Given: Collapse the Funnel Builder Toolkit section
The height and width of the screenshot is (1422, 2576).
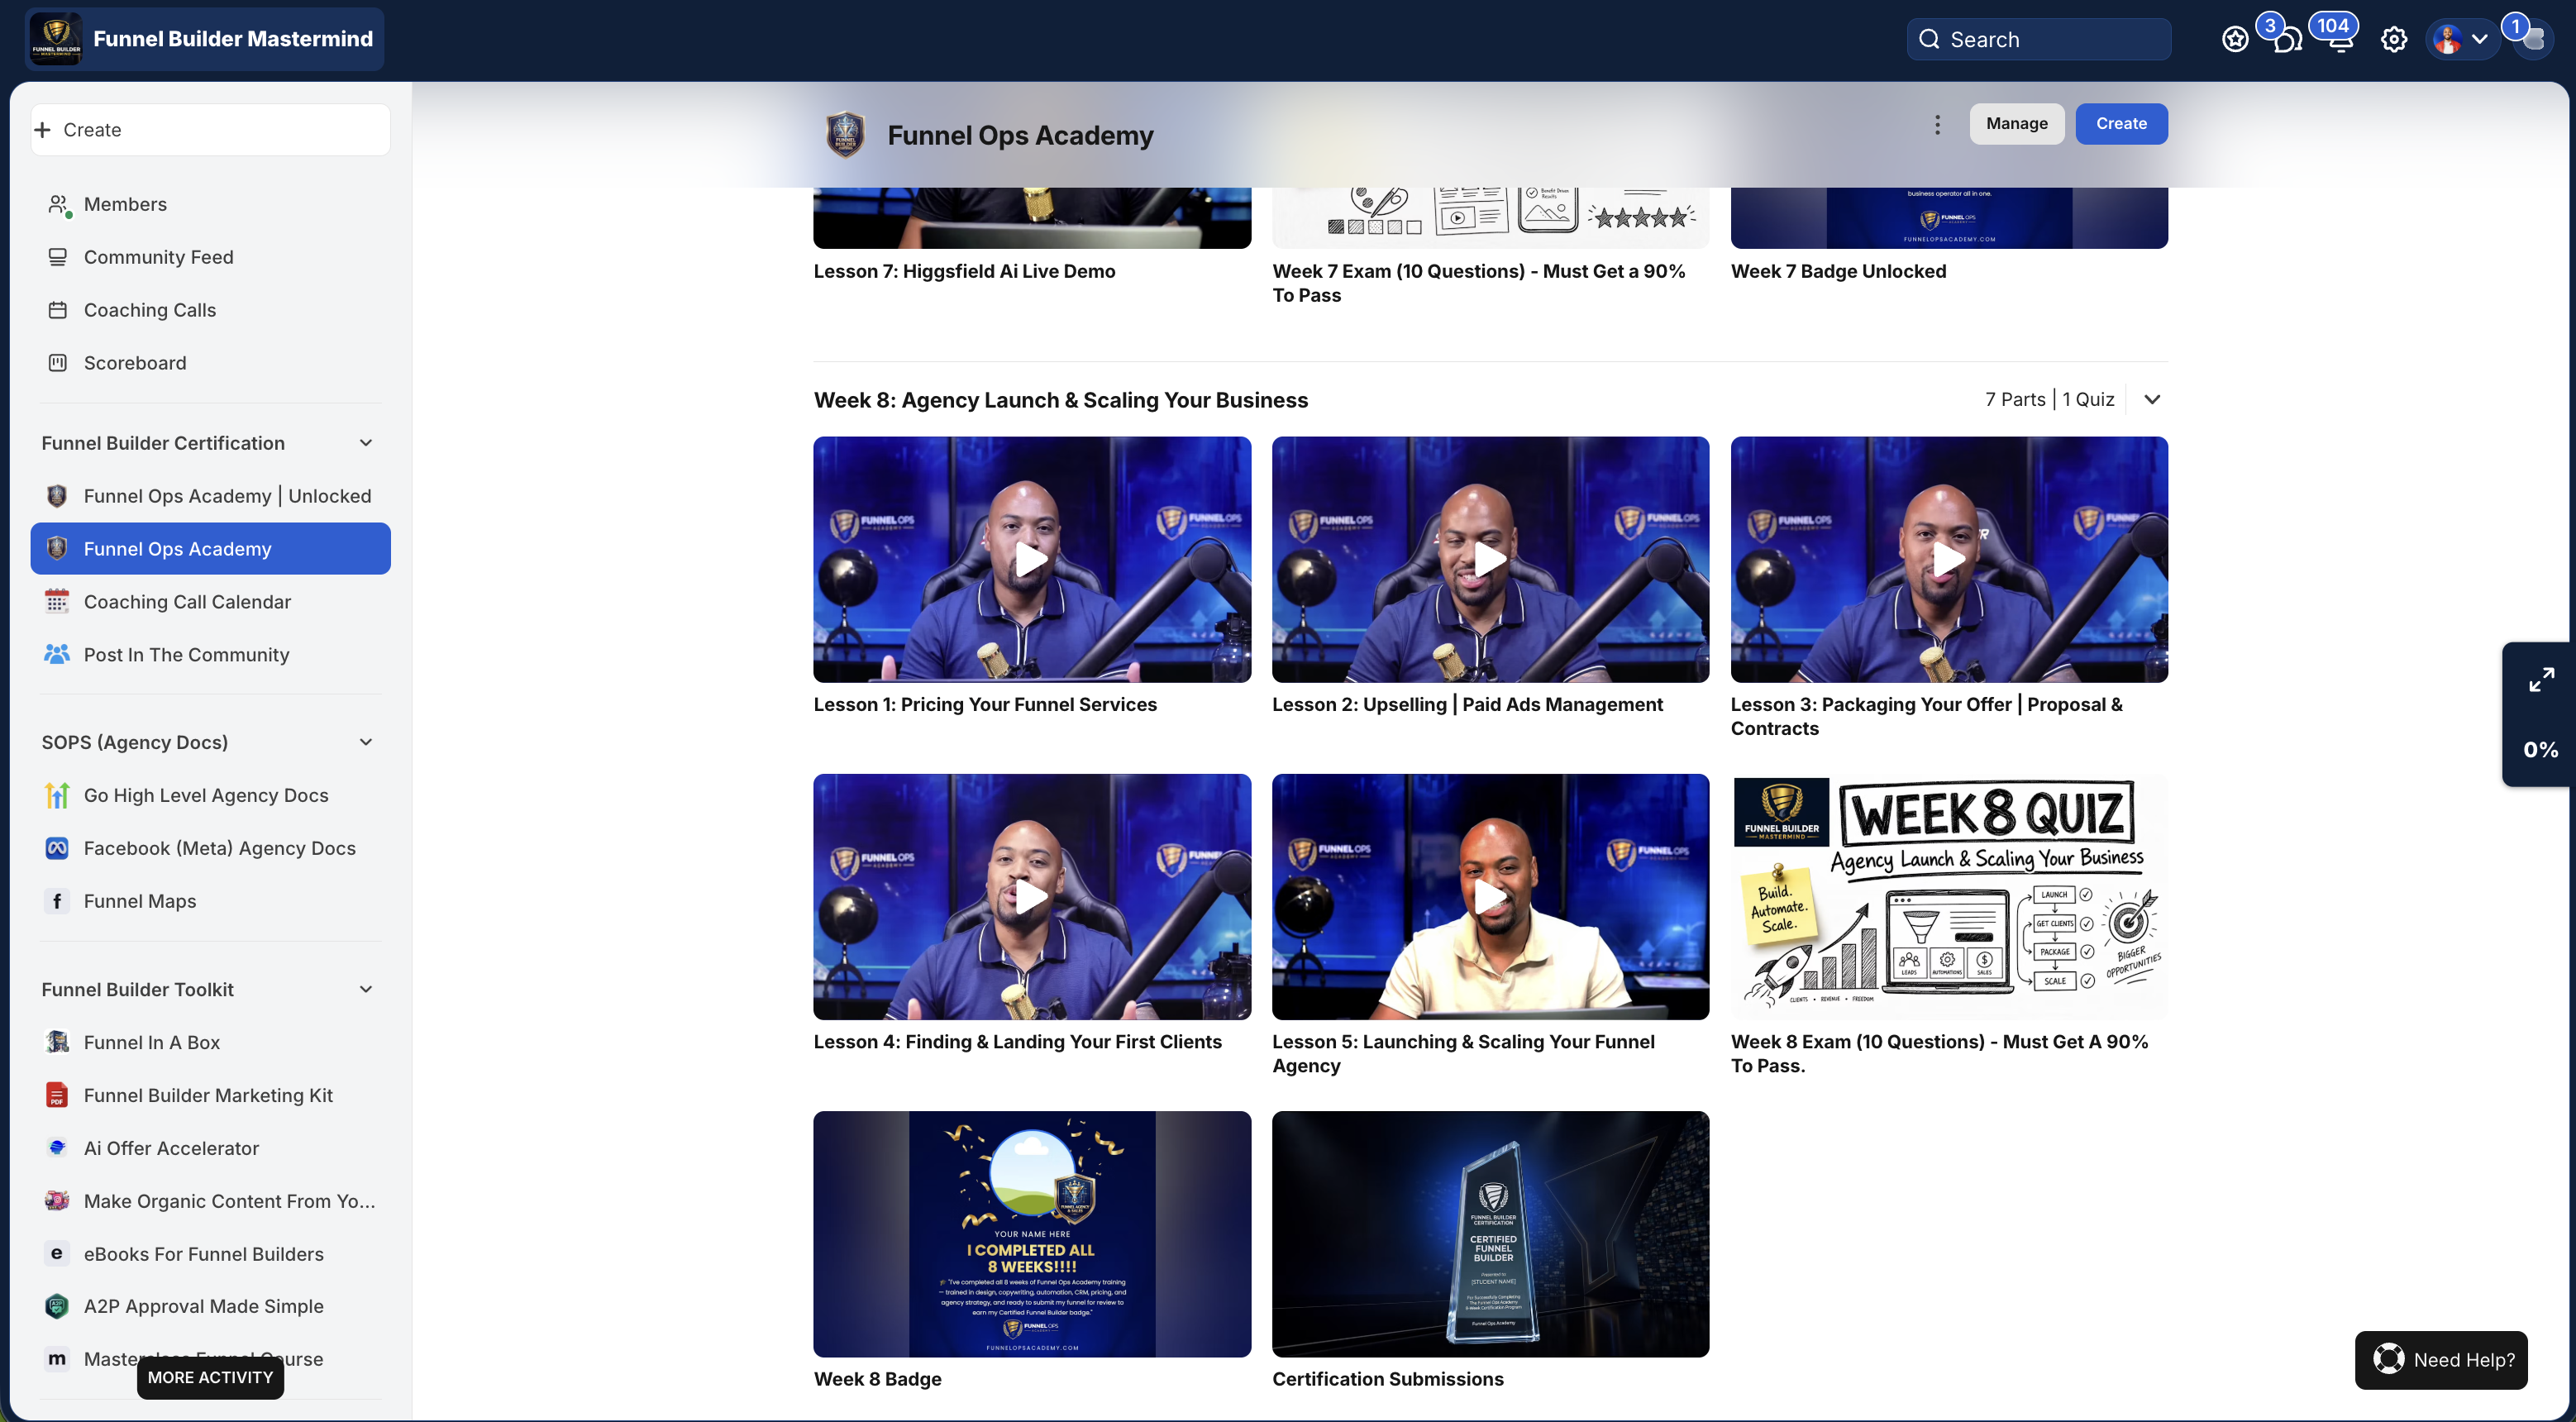Looking at the screenshot, I should coord(366,989).
